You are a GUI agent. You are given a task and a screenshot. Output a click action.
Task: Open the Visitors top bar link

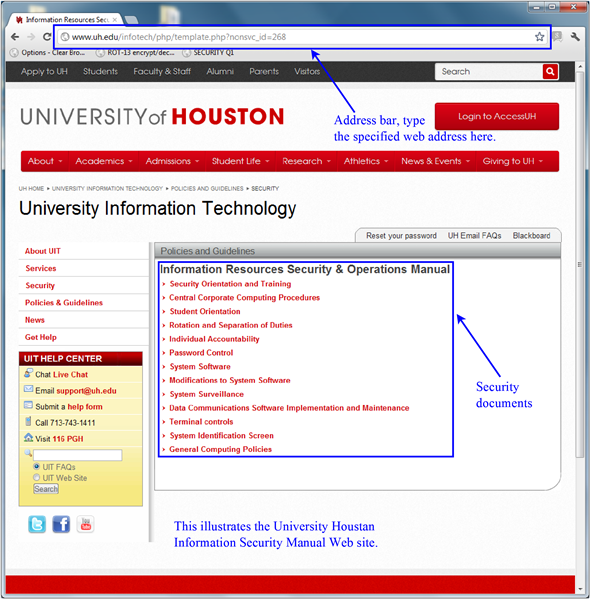307,71
